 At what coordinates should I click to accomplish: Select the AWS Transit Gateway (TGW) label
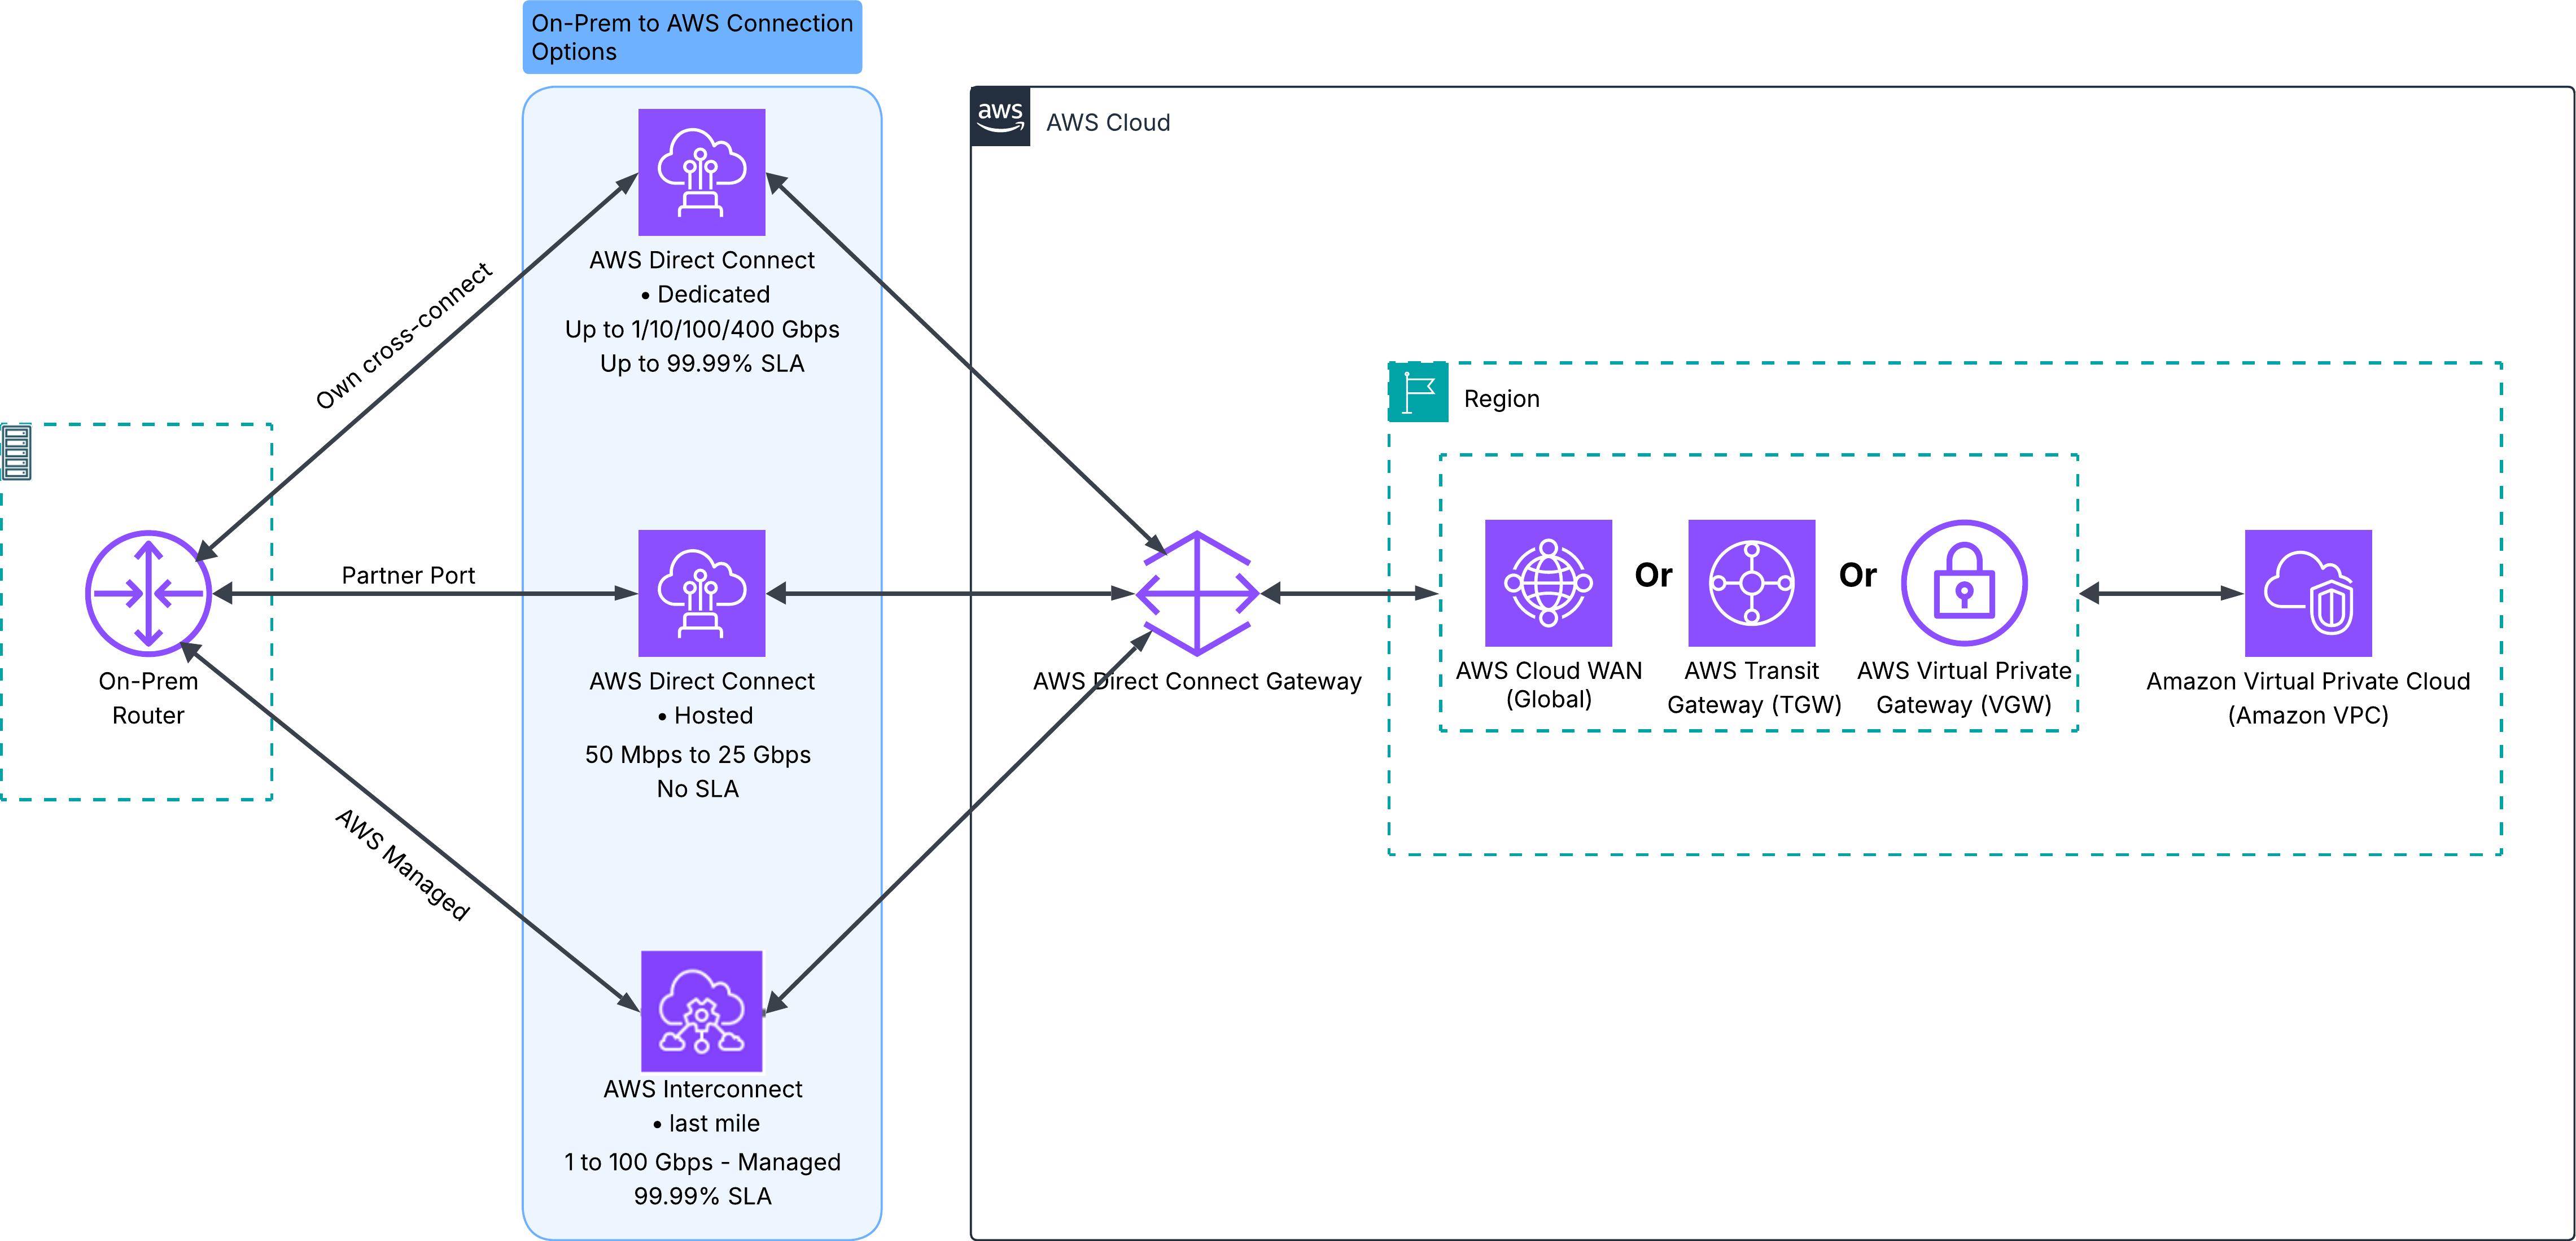point(1754,687)
